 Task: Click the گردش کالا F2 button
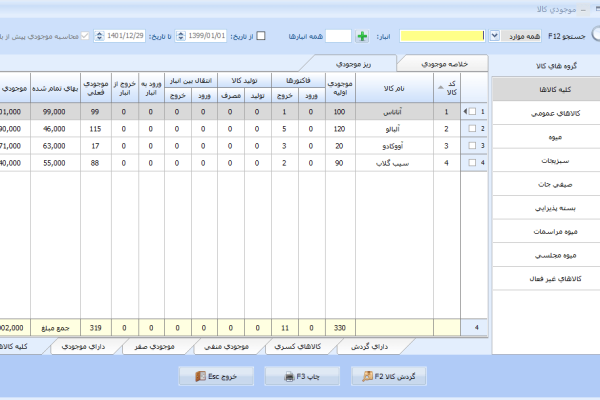coord(389,376)
